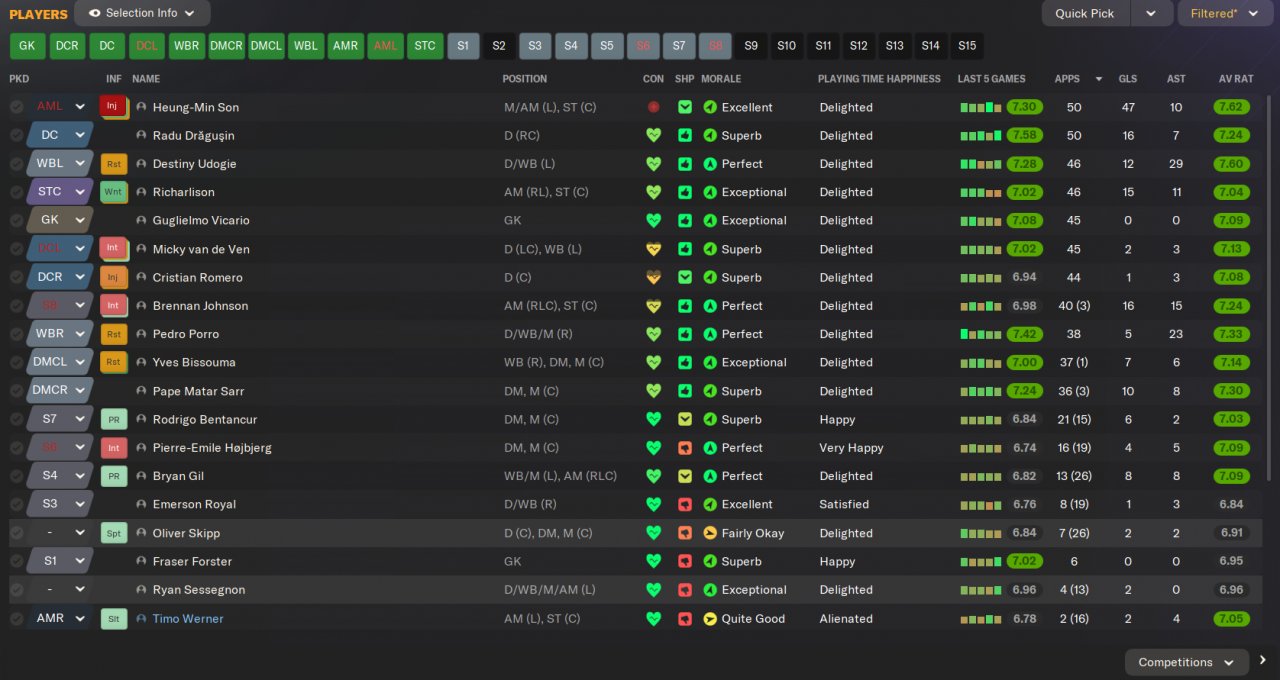Click last 5 games form bars for Richarlison

coord(981,192)
